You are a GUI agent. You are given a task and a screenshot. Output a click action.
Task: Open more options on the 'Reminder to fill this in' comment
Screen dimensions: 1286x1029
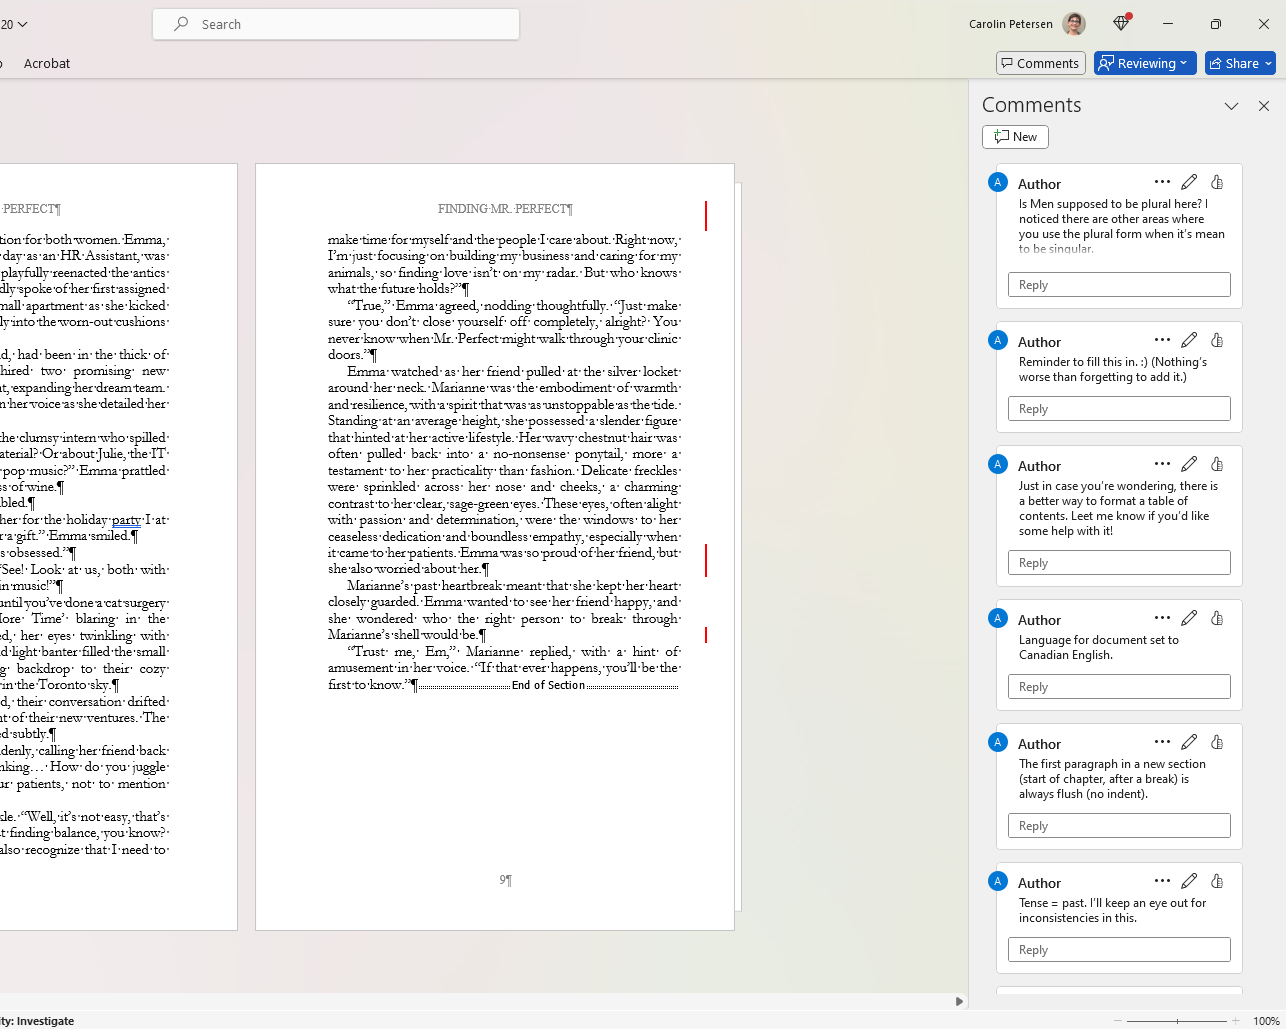1162,340
